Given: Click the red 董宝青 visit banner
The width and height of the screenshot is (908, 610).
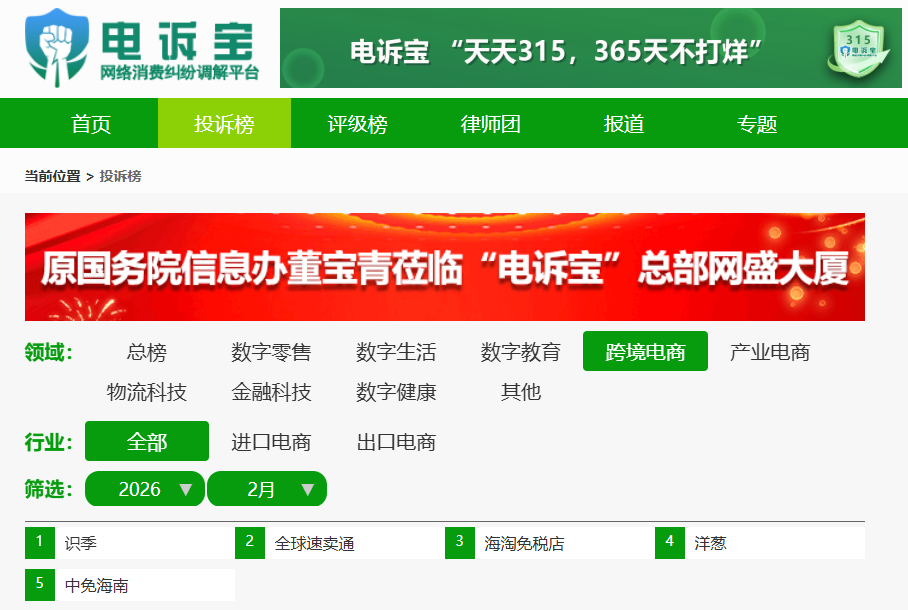Looking at the screenshot, I should point(444,267).
